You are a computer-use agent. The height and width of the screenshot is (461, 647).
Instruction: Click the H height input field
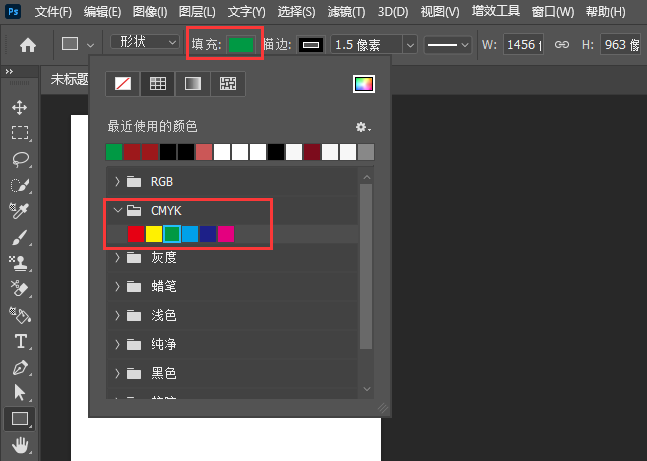click(621, 45)
